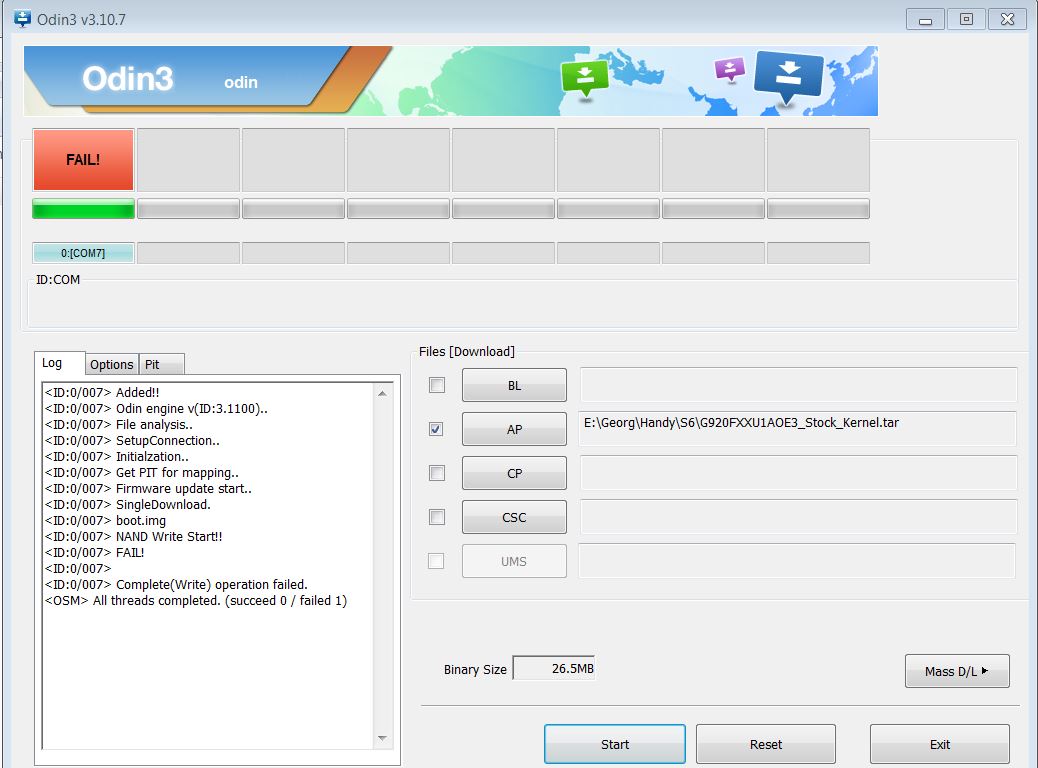Click log line 'Firmware update start..'
The image size is (1038, 768).
tap(148, 489)
